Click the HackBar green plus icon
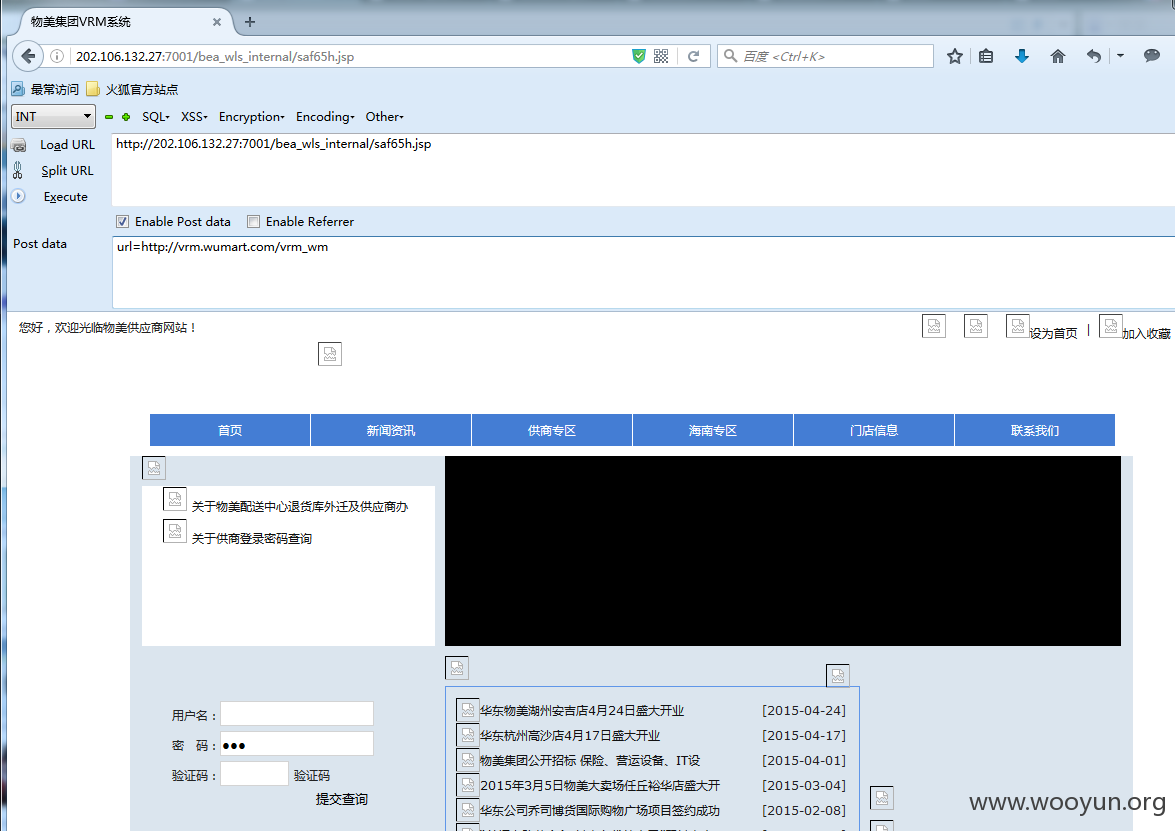The width and height of the screenshot is (1175, 831). tap(126, 117)
